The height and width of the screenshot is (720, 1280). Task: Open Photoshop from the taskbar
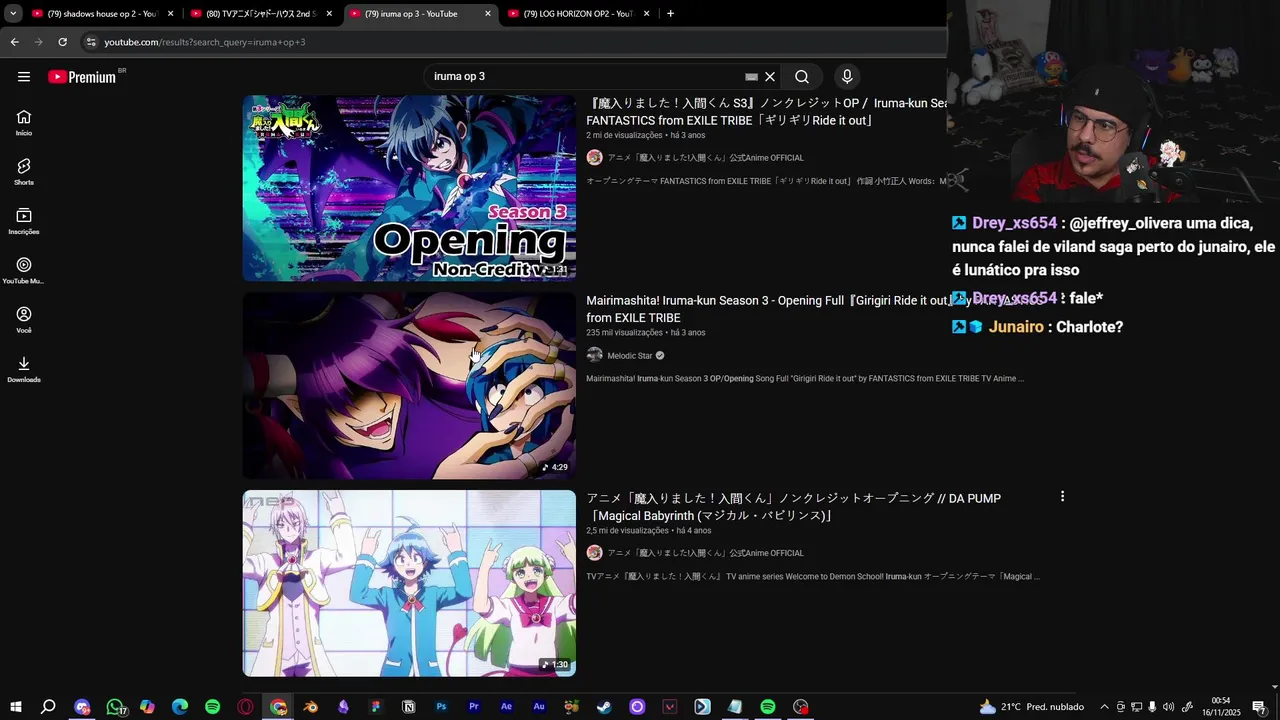(x=441, y=707)
